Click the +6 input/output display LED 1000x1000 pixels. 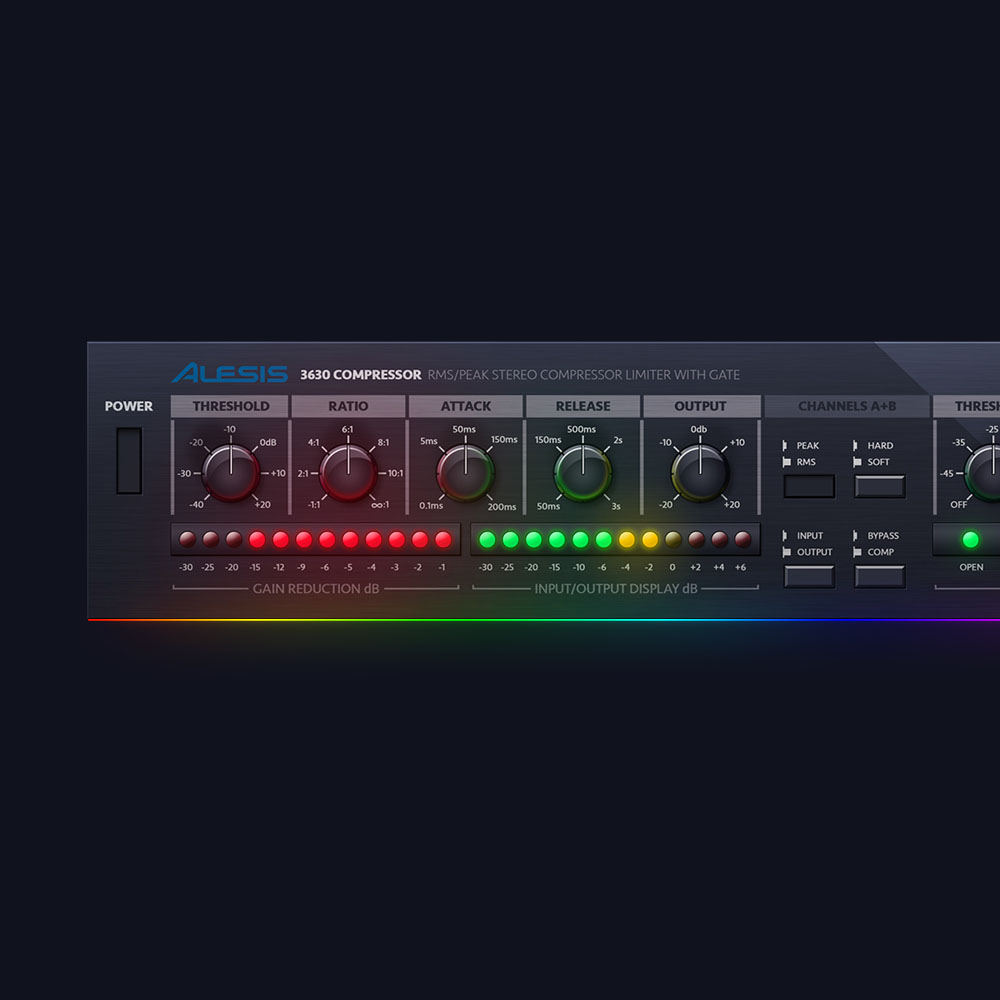[x=742, y=540]
